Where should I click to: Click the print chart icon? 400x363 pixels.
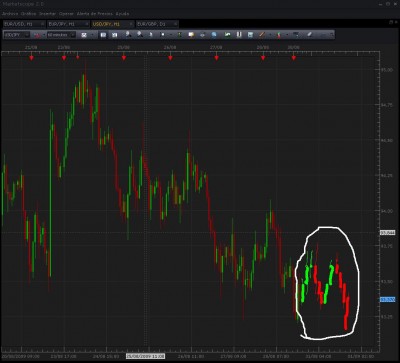203,34
